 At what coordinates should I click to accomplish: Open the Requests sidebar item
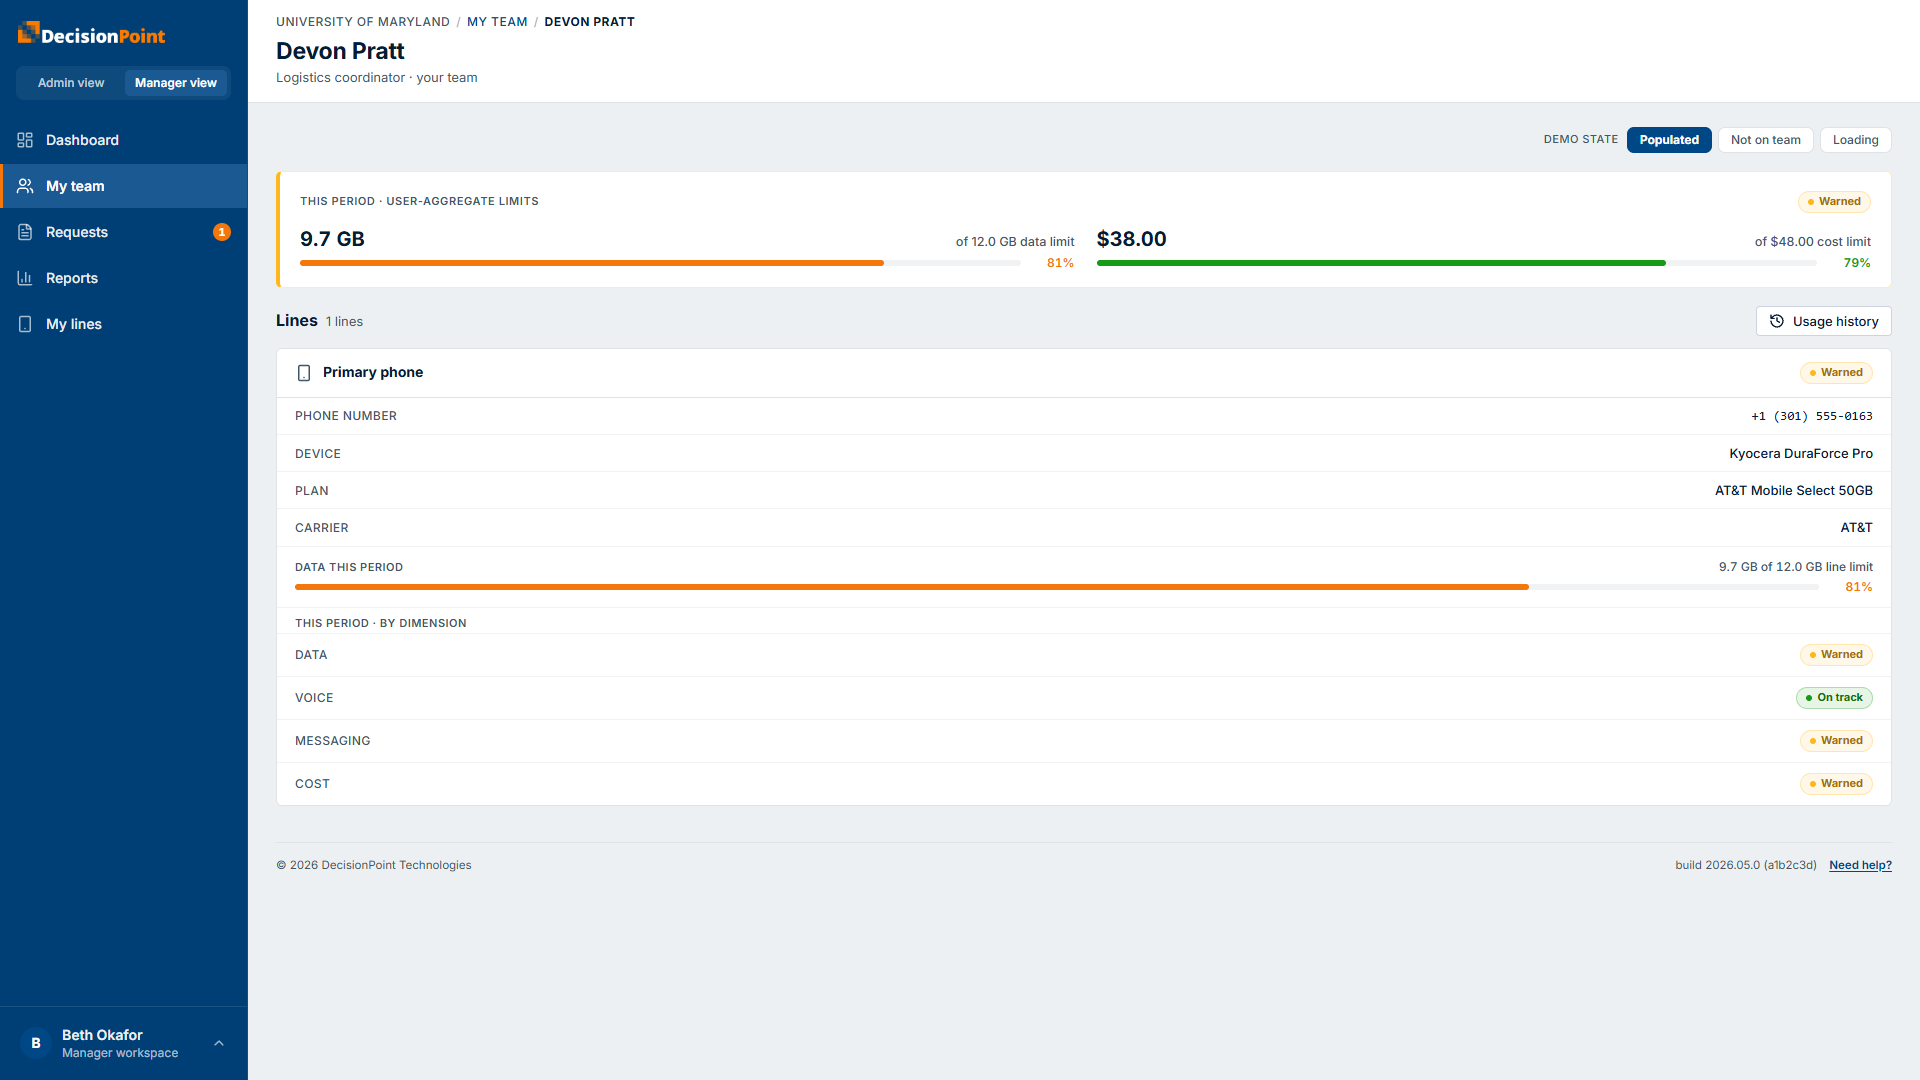(x=124, y=232)
